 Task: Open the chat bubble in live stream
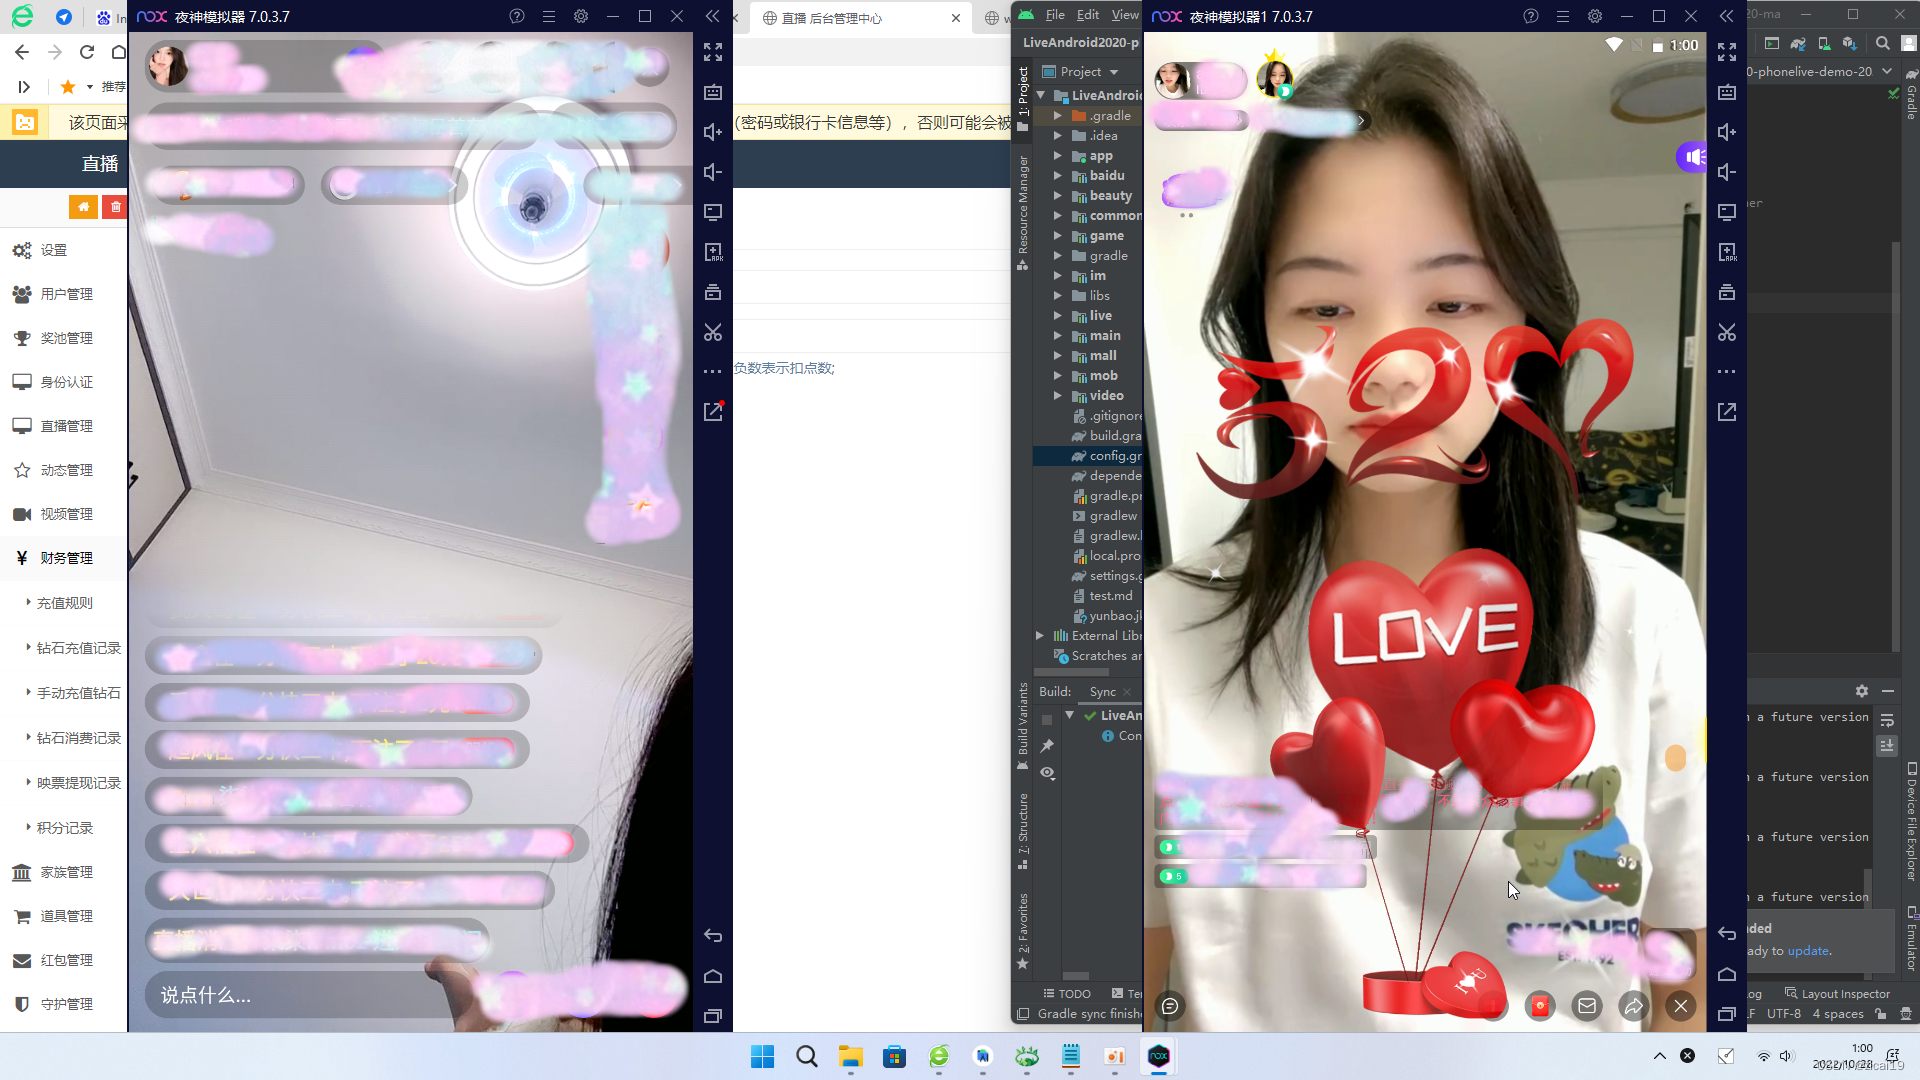1170,1006
